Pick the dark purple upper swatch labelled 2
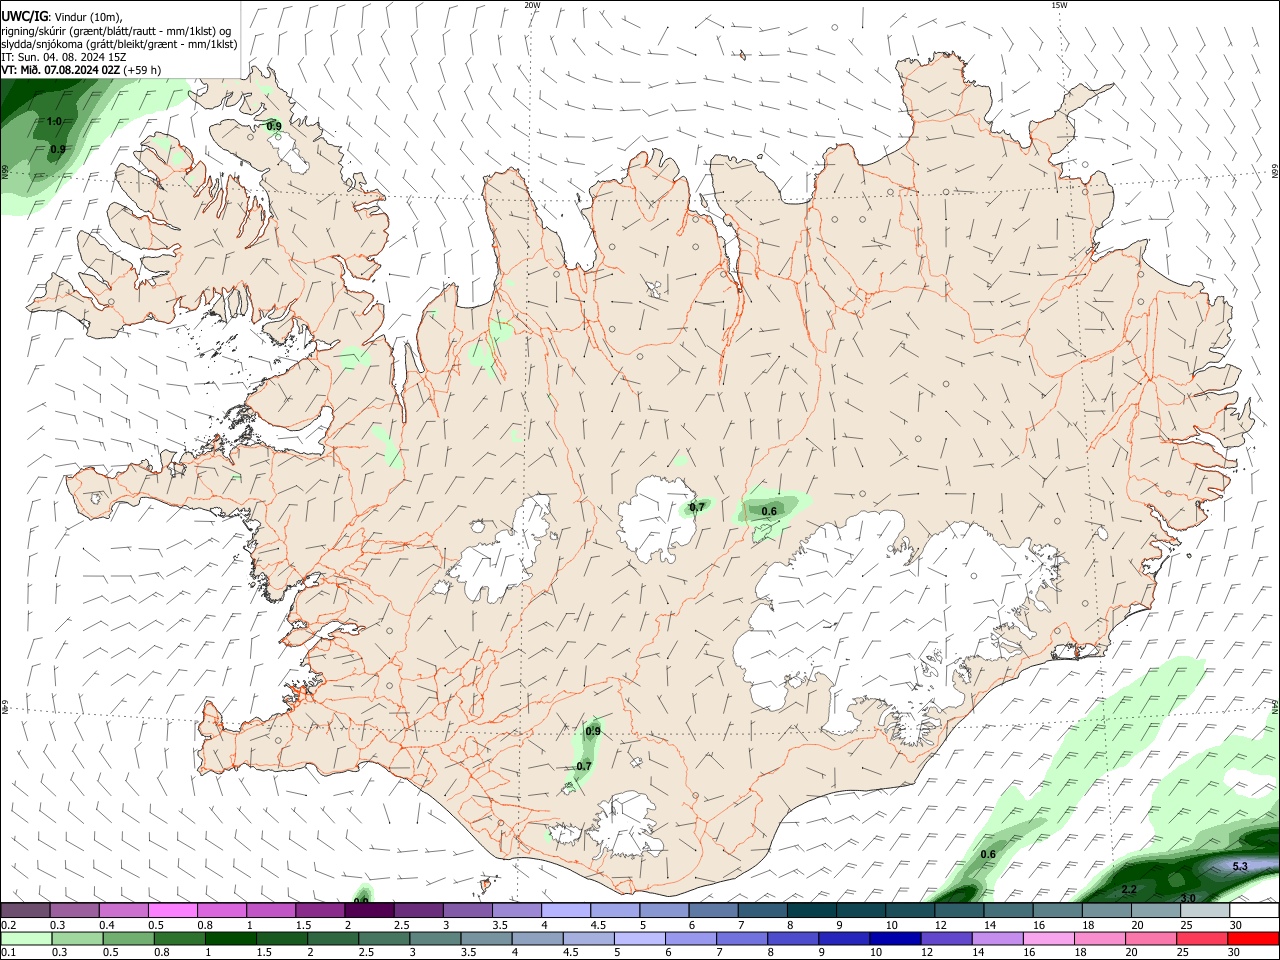This screenshot has width=1280, height=960. point(369,910)
